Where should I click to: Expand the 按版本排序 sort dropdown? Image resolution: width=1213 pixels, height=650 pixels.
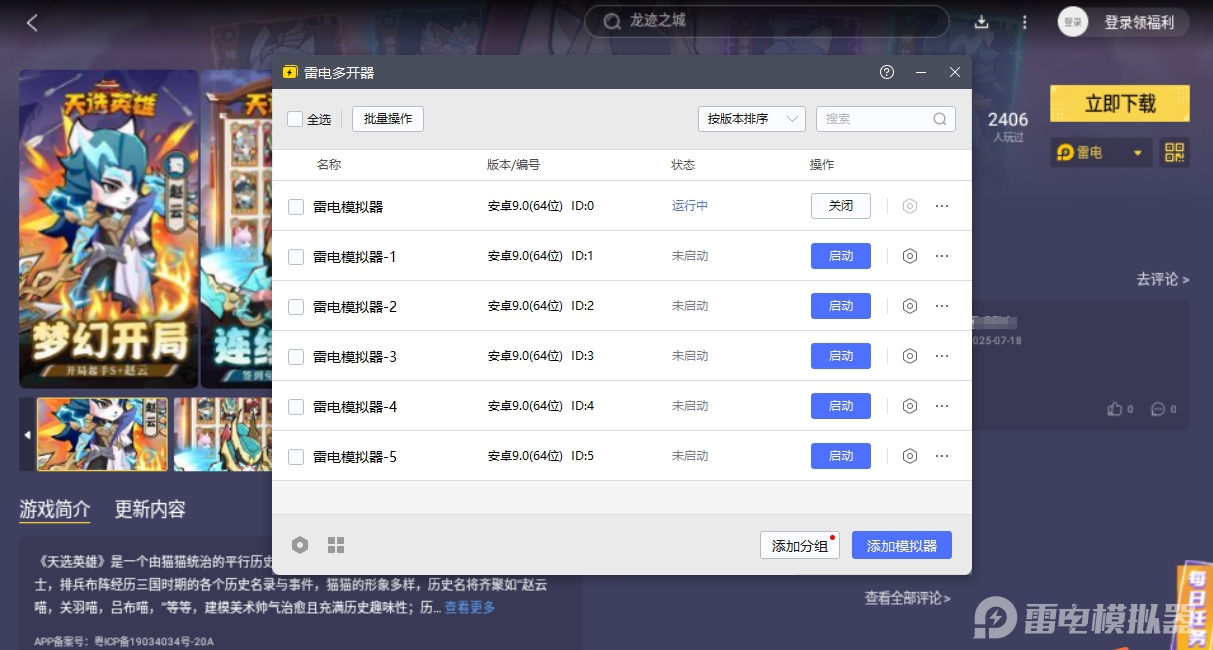[751, 119]
